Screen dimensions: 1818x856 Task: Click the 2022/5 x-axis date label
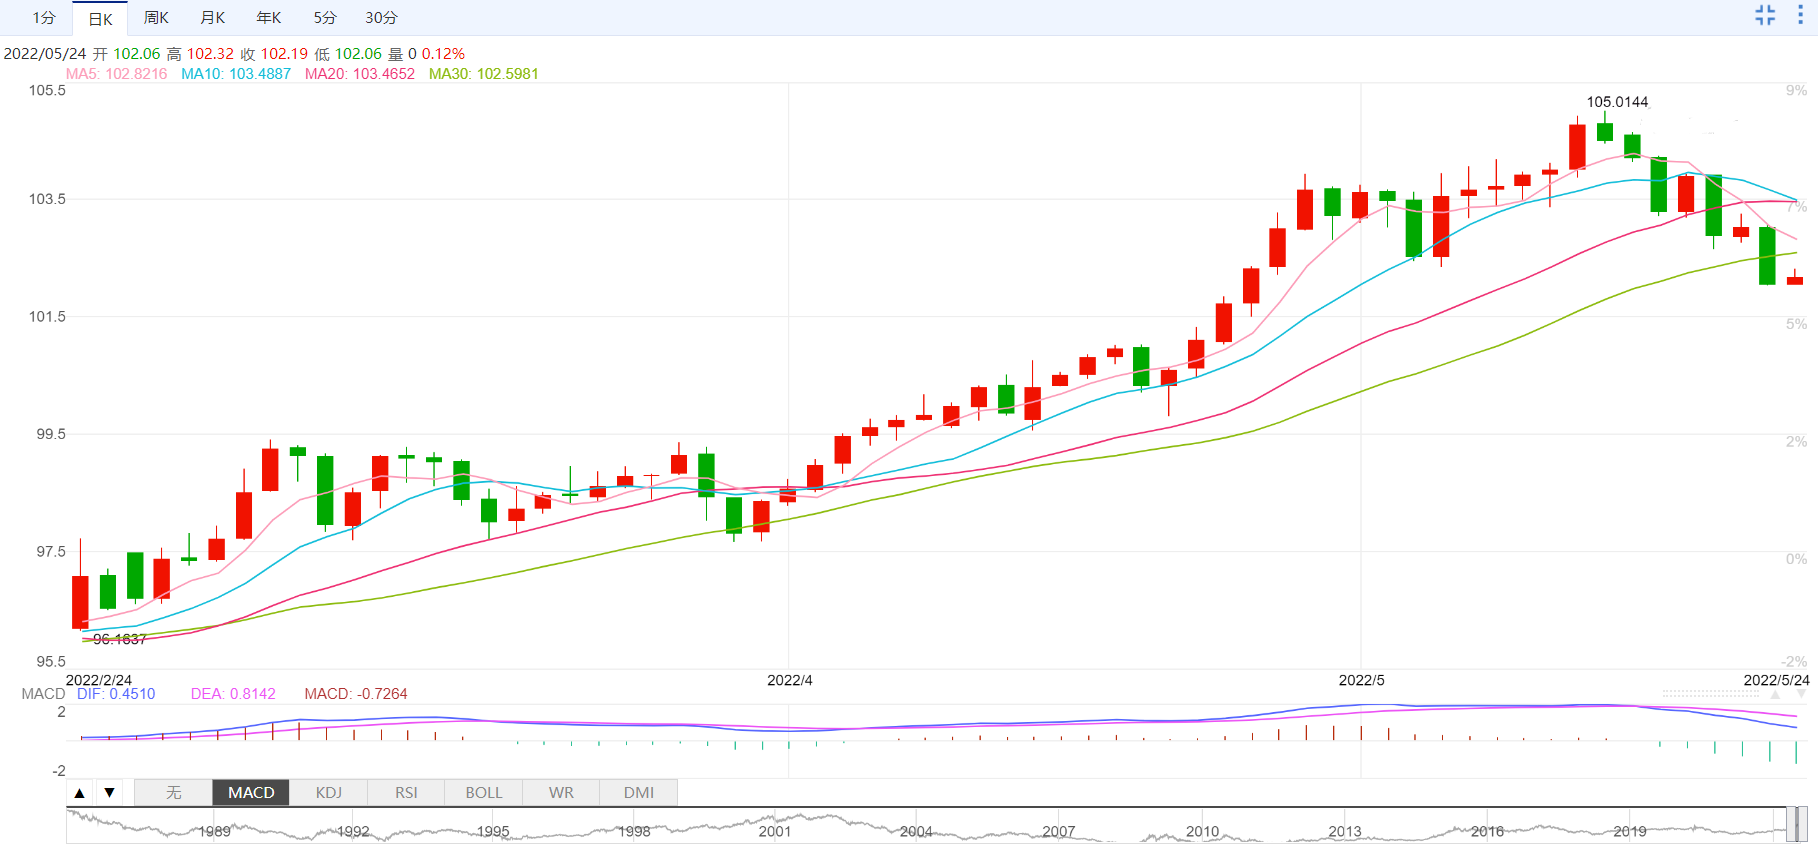(x=1362, y=680)
